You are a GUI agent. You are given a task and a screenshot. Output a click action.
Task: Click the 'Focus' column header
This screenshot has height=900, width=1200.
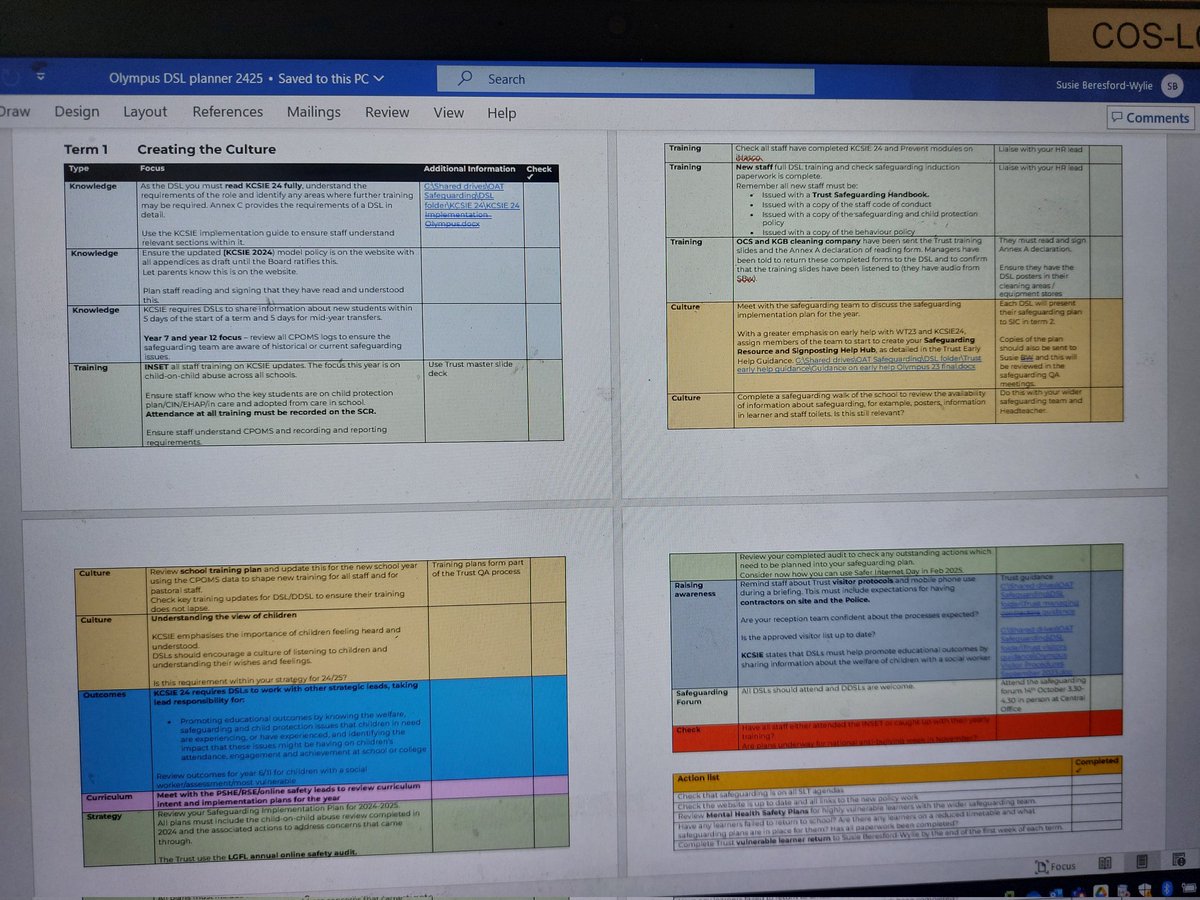(152, 169)
